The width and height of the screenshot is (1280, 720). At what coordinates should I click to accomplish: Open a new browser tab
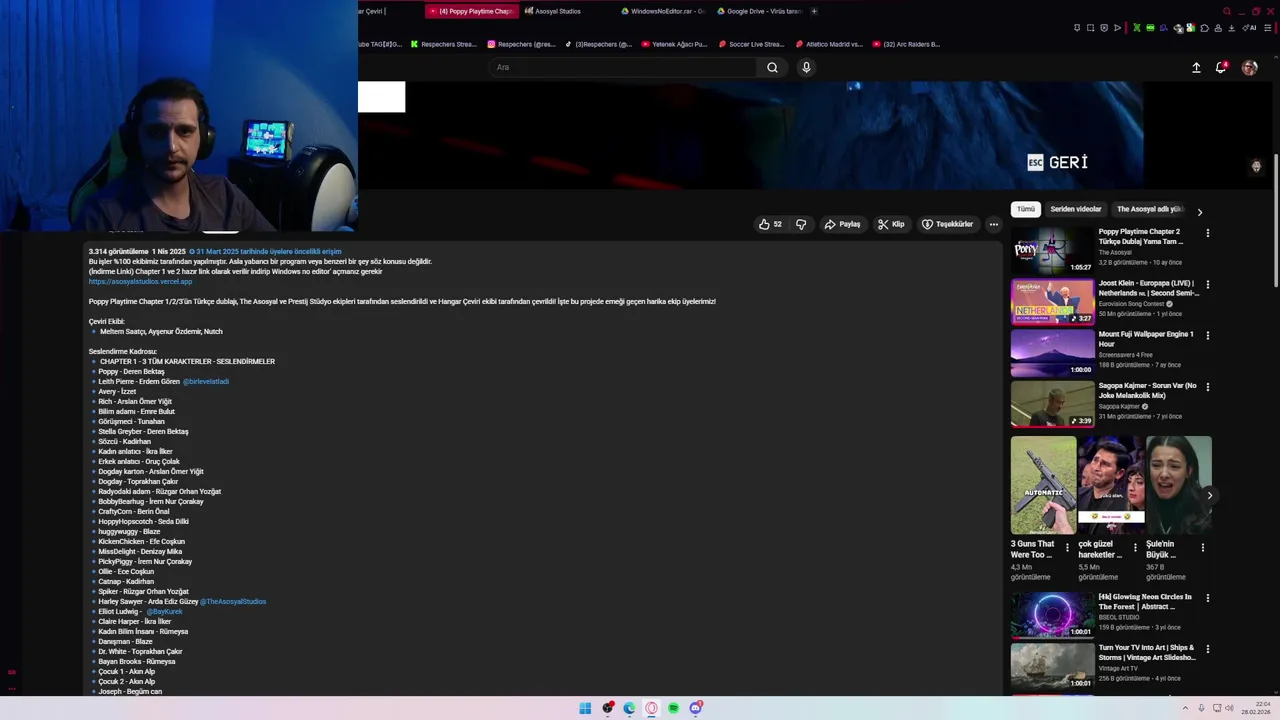click(x=814, y=11)
